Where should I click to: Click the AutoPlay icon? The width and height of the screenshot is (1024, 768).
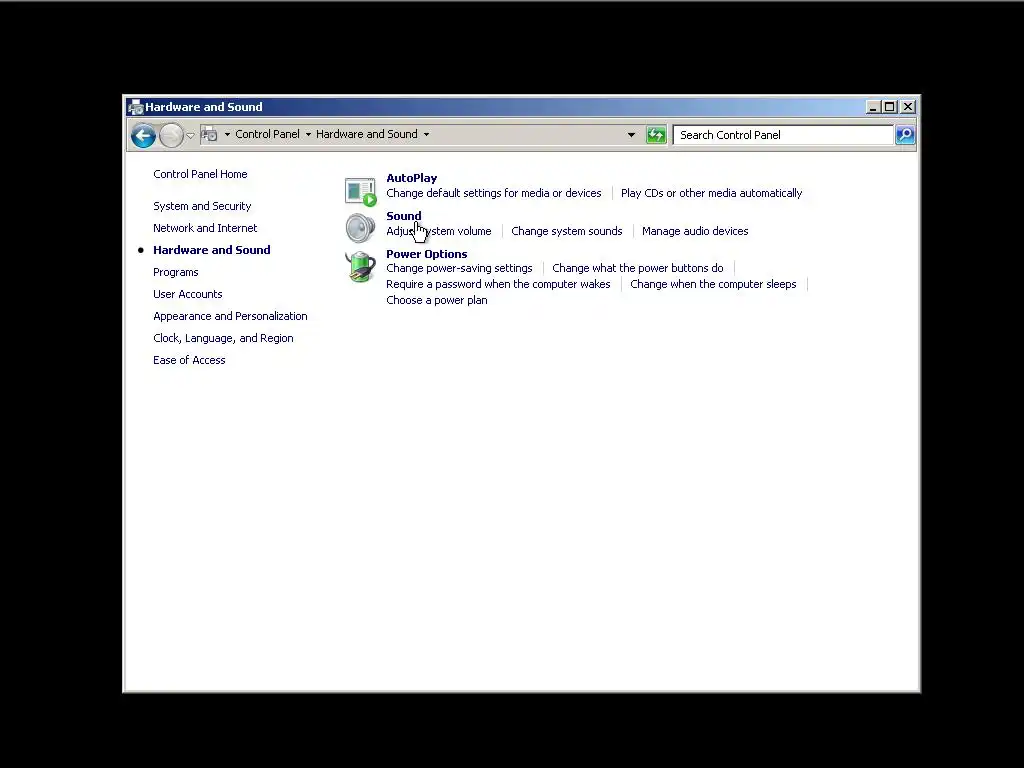pos(360,191)
